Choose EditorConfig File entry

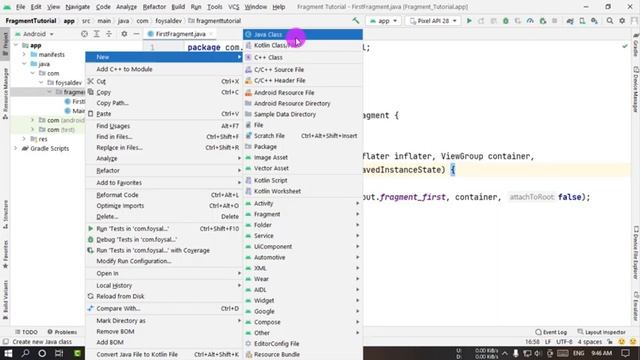coord(302,344)
